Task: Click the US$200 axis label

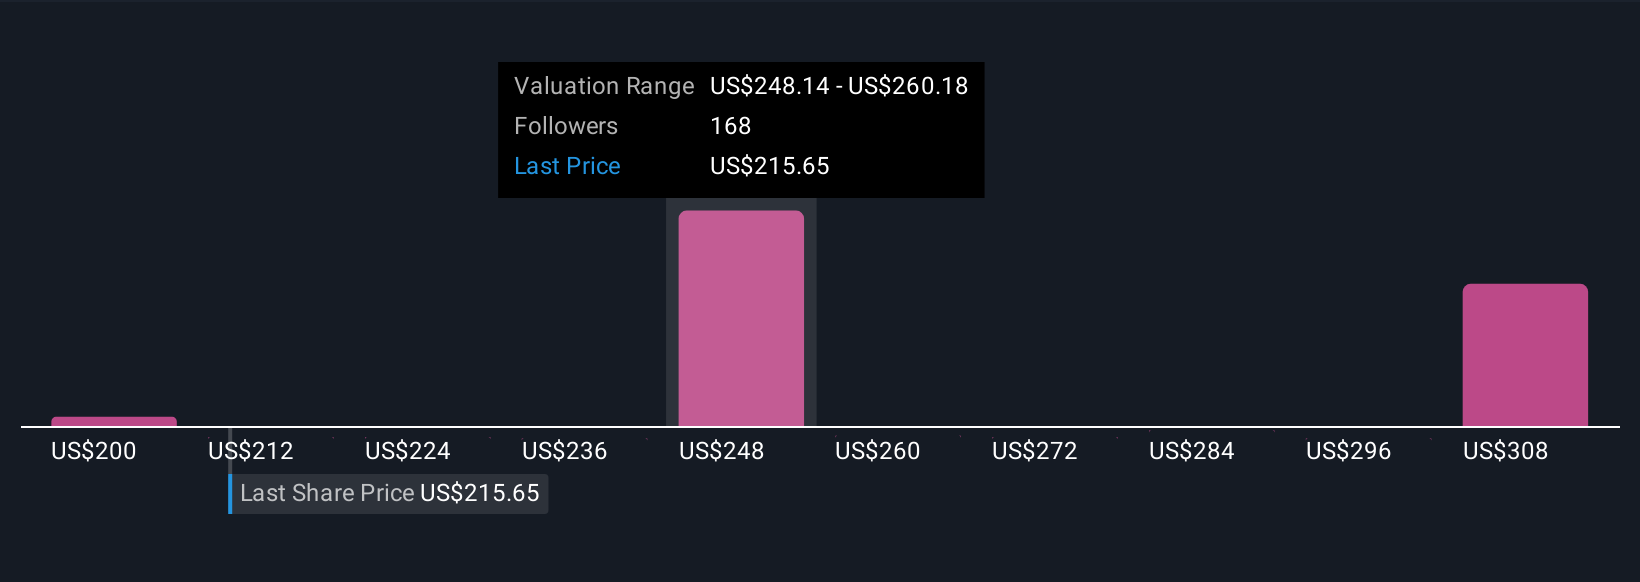Action: pyautogui.click(x=94, y=451)
